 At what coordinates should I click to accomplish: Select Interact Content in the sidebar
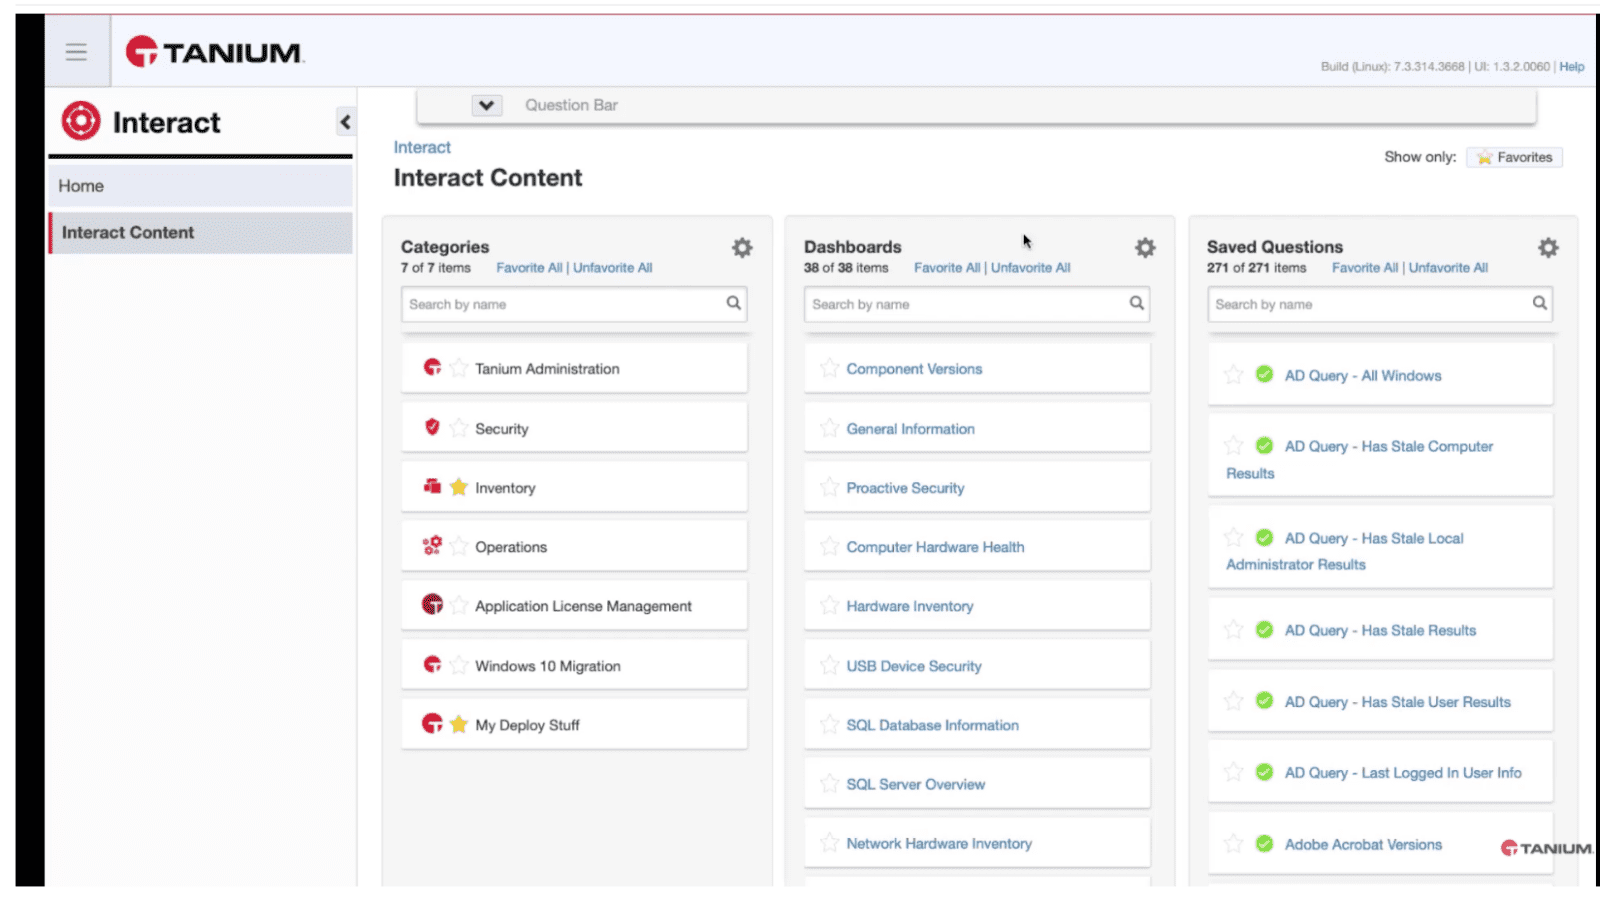(200, 232)
